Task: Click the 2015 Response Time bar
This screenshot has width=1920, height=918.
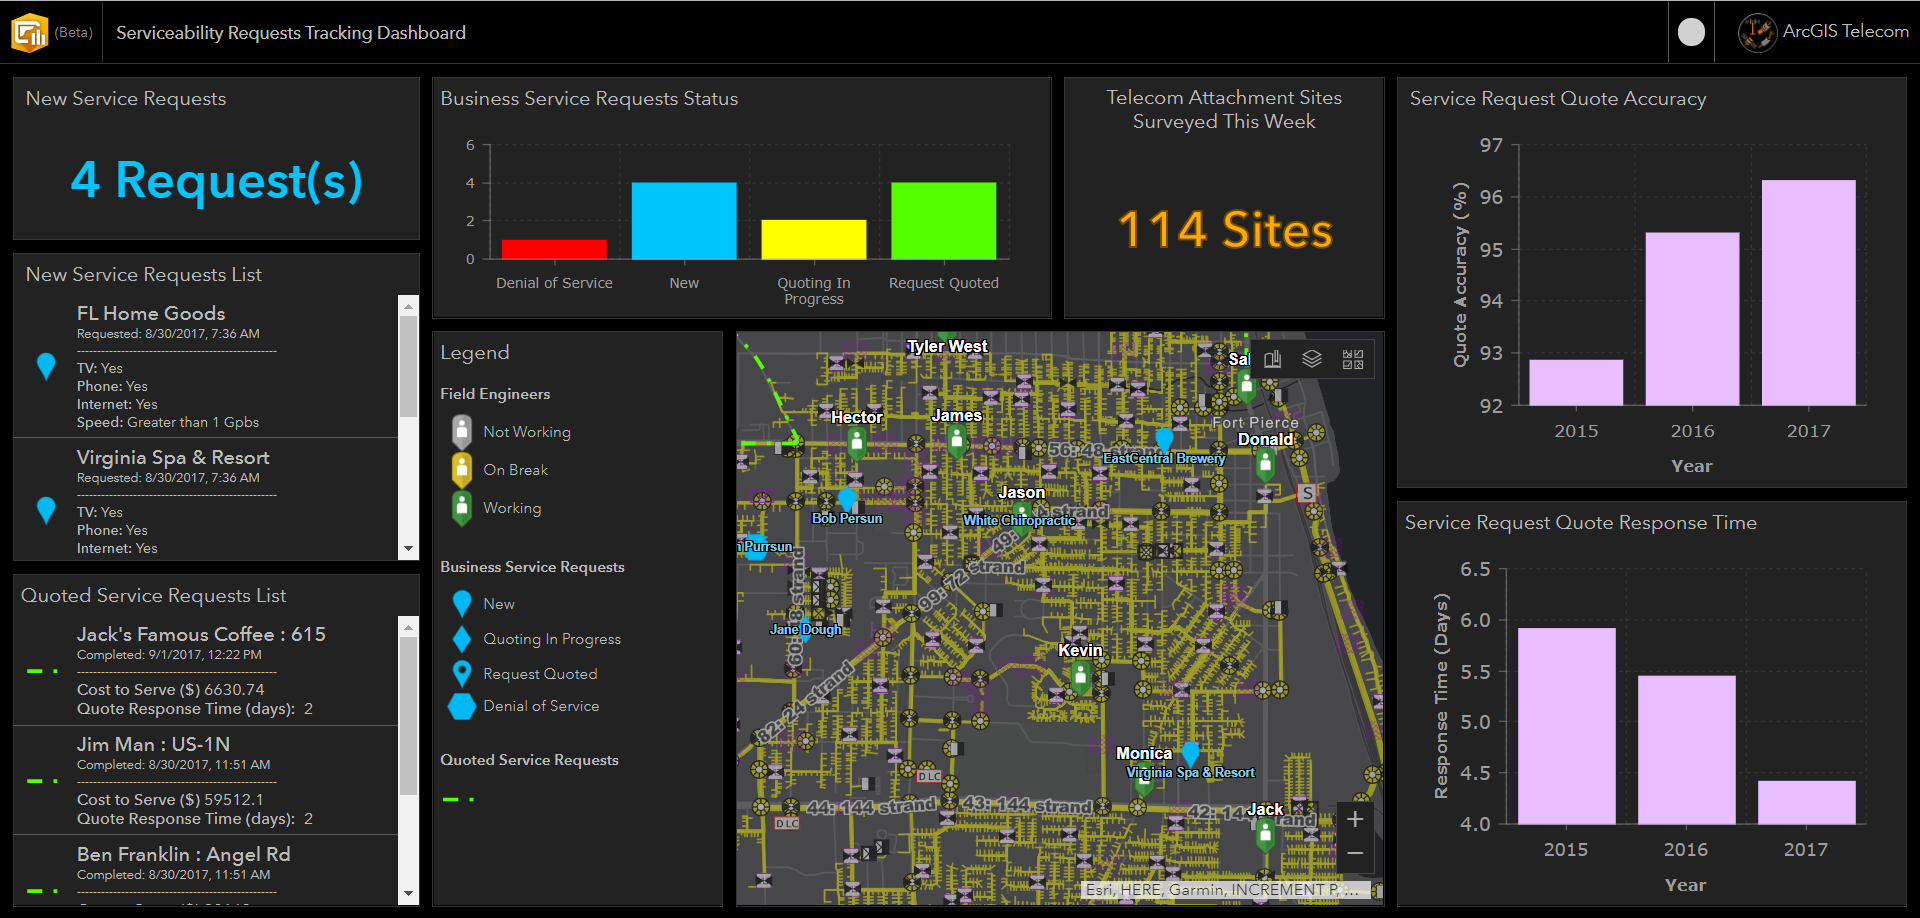Action: (1567, 726)
